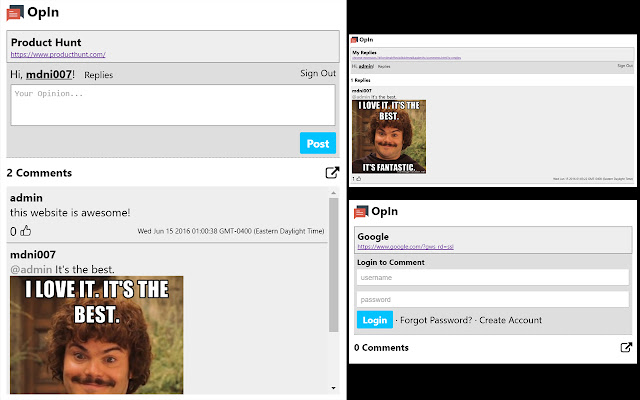Viewport: 640px width, 400px height.
Task: Like admin's comment with thumbs-up icon
Action: [x=26, y=231]
